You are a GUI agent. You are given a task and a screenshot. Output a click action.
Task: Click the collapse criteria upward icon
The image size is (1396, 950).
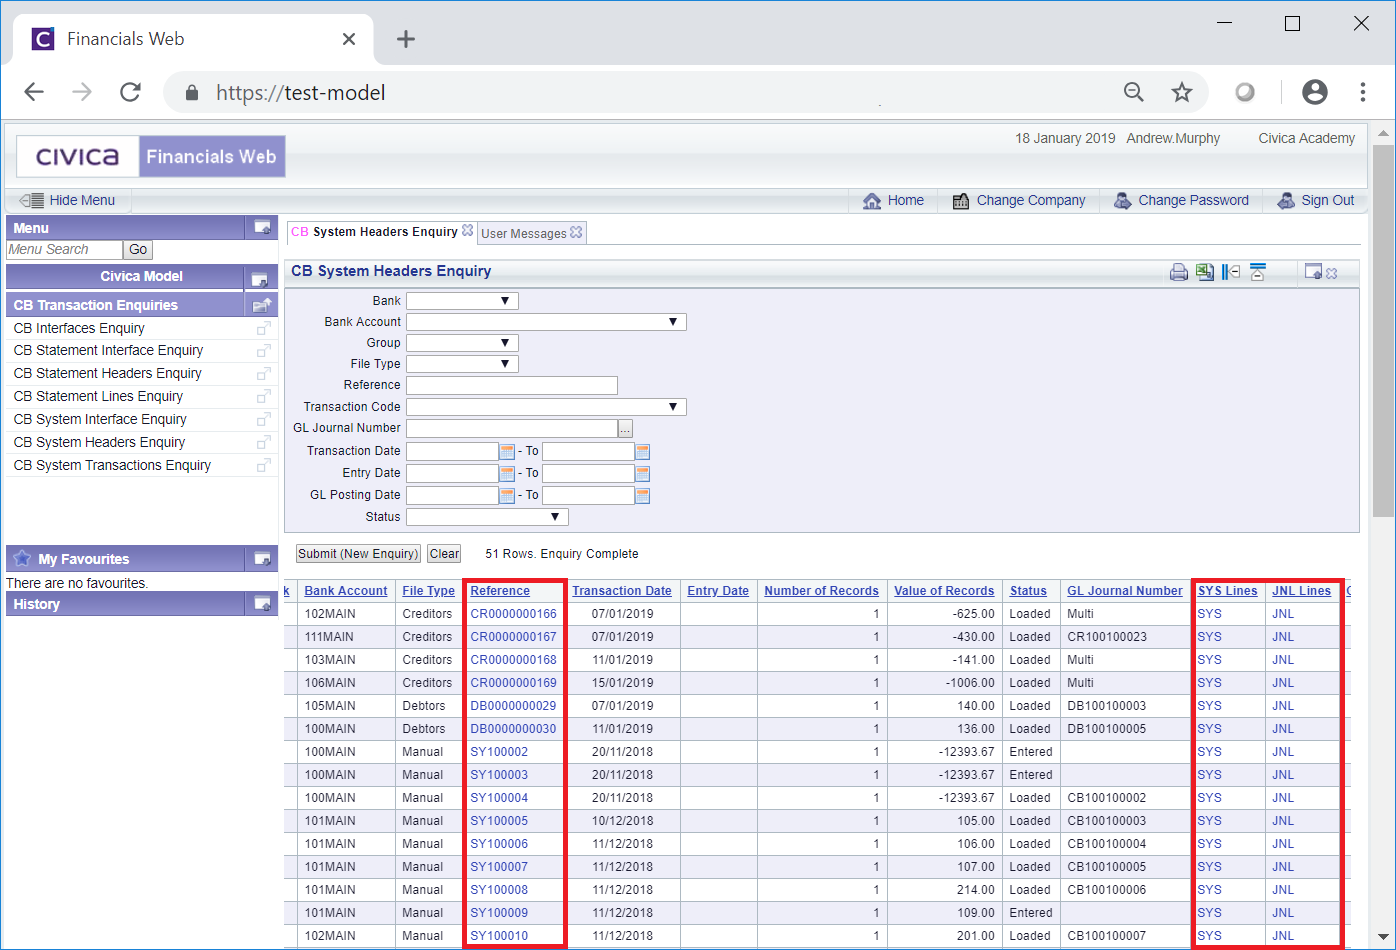pos(1258,272)
